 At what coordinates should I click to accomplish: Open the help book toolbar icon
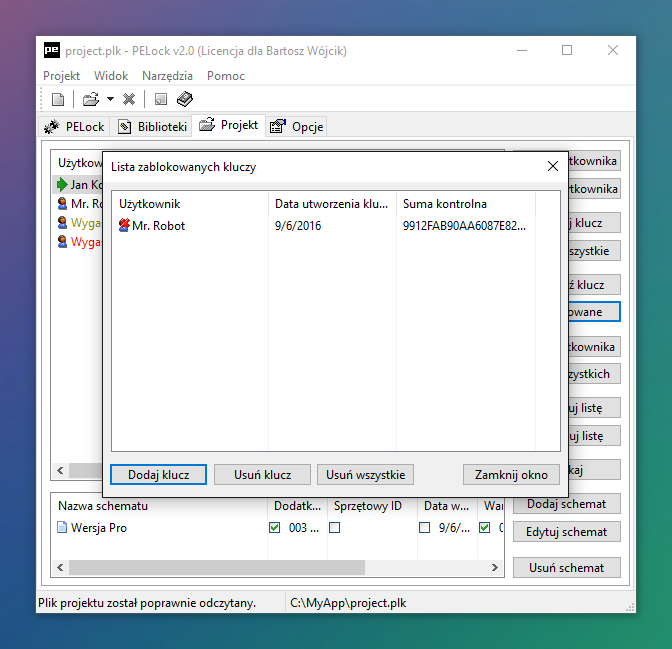pos(185,99)
